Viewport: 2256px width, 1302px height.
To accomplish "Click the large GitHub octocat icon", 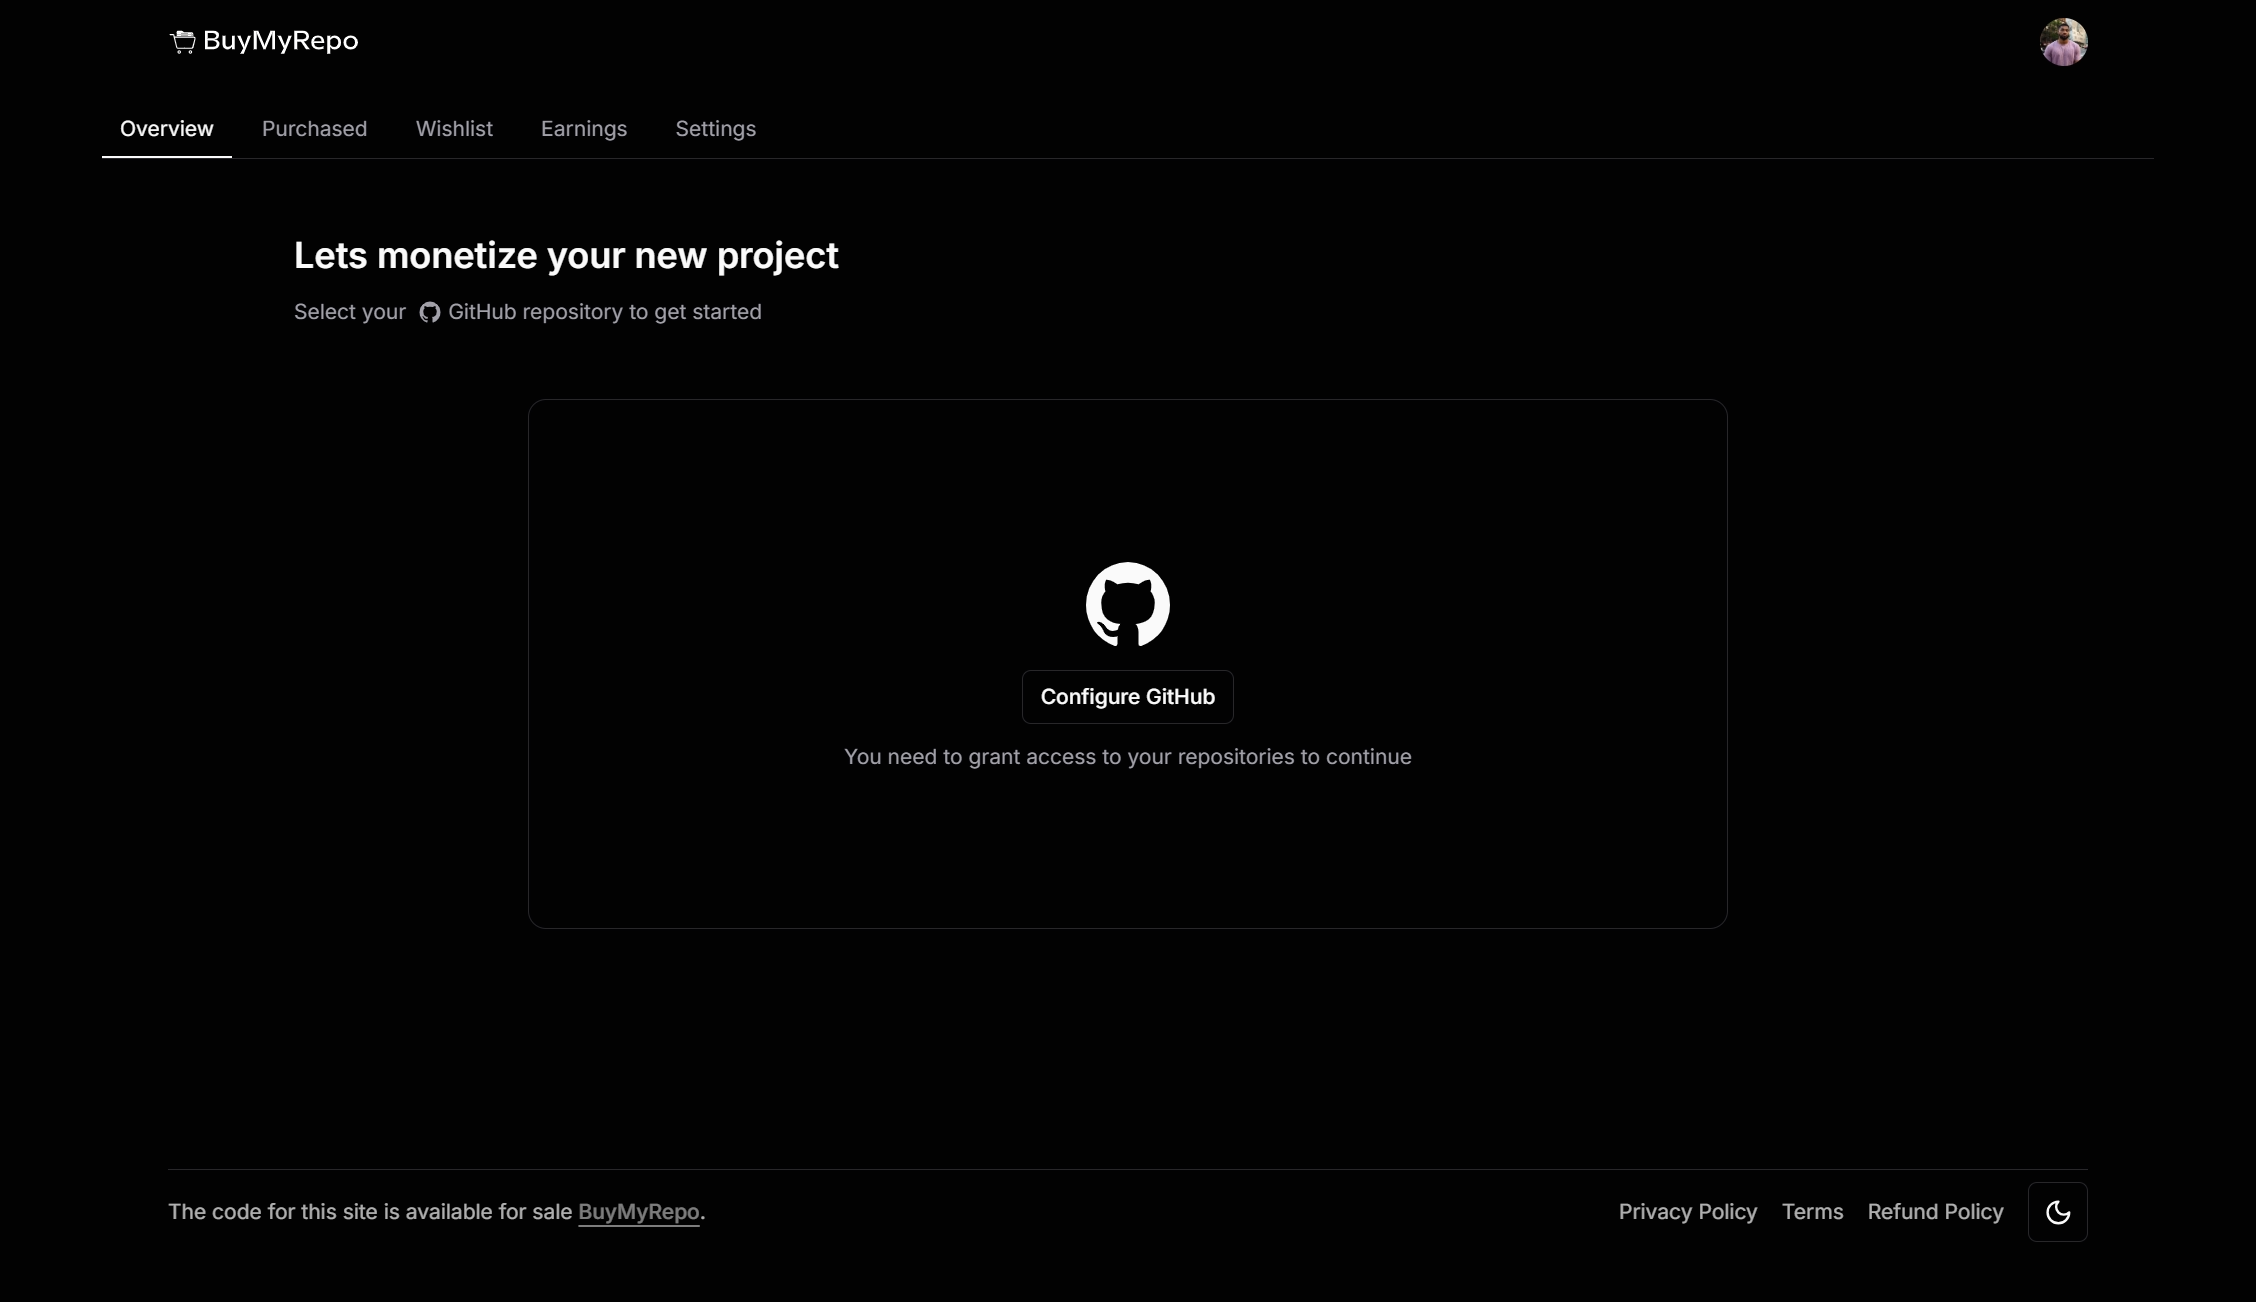I will tap(1127, 604).
